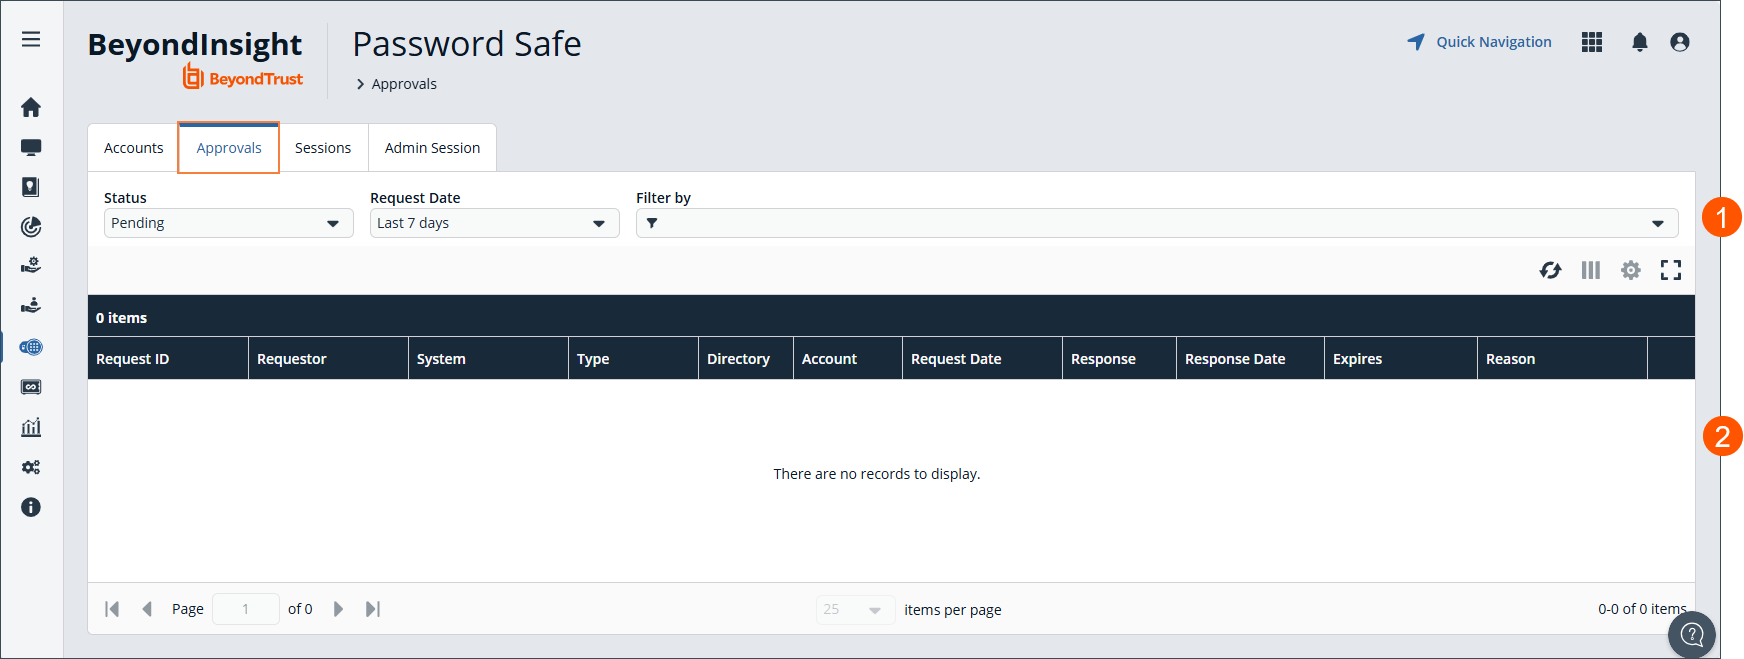
Task: Switch to the Sessions tab
Action: point(323,148)
